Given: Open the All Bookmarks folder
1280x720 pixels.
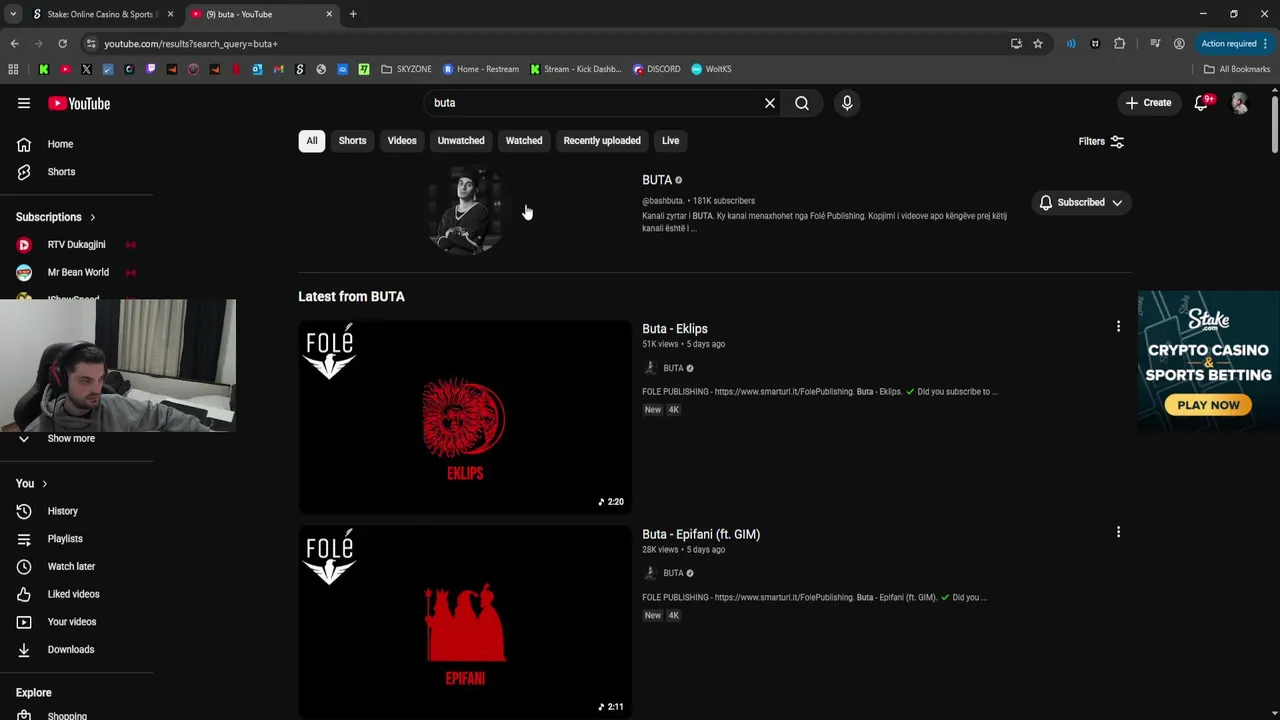Looking at the screenshot, I should click(1237, 69).
